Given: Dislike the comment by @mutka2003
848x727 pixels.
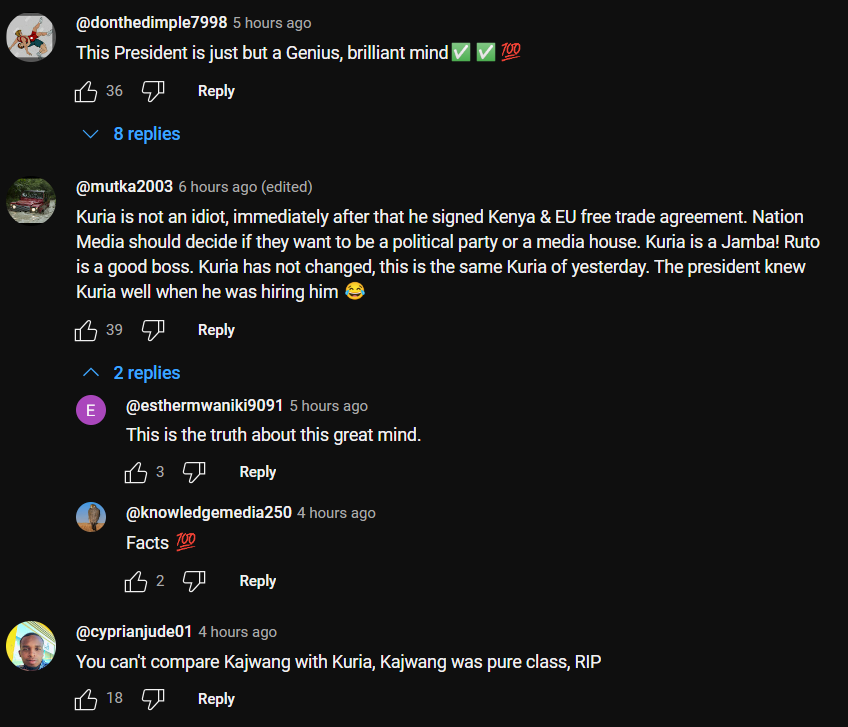Looking at the screenshot, I should click(153, 330).
